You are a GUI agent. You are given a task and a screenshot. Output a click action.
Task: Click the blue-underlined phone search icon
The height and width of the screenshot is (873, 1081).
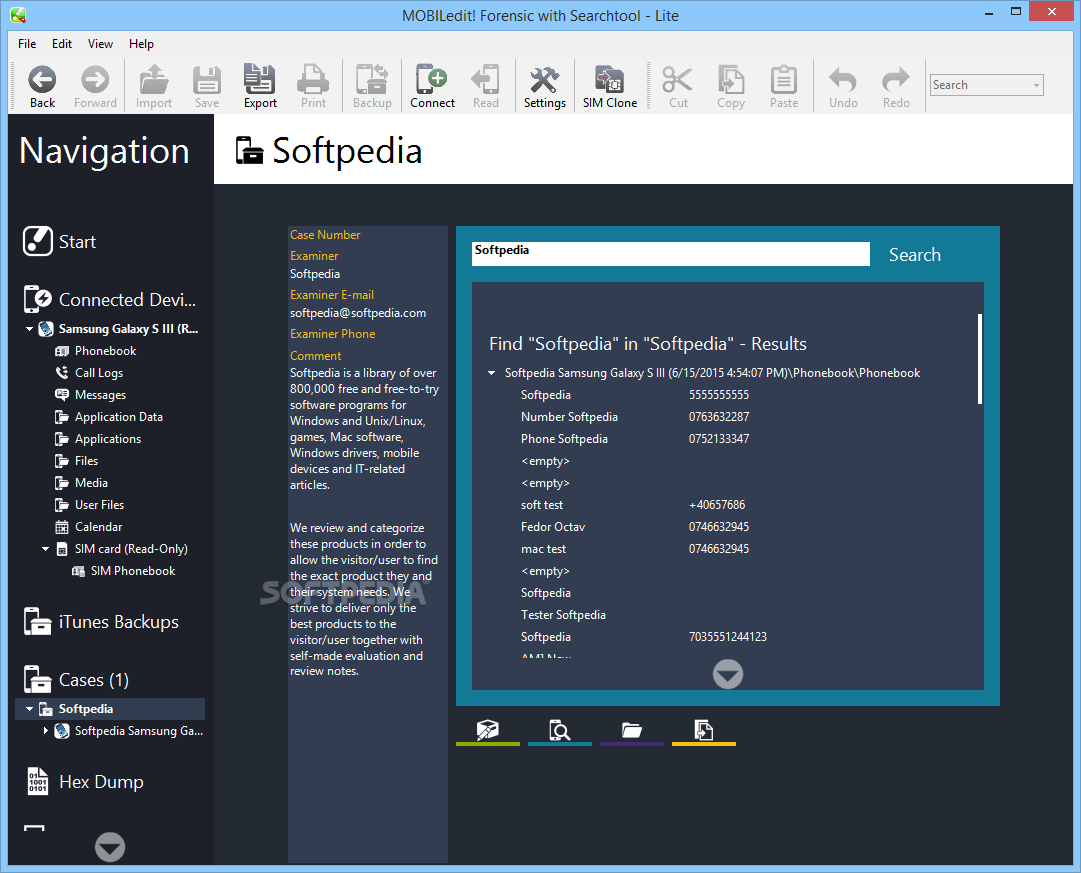[x=559, y=731]
